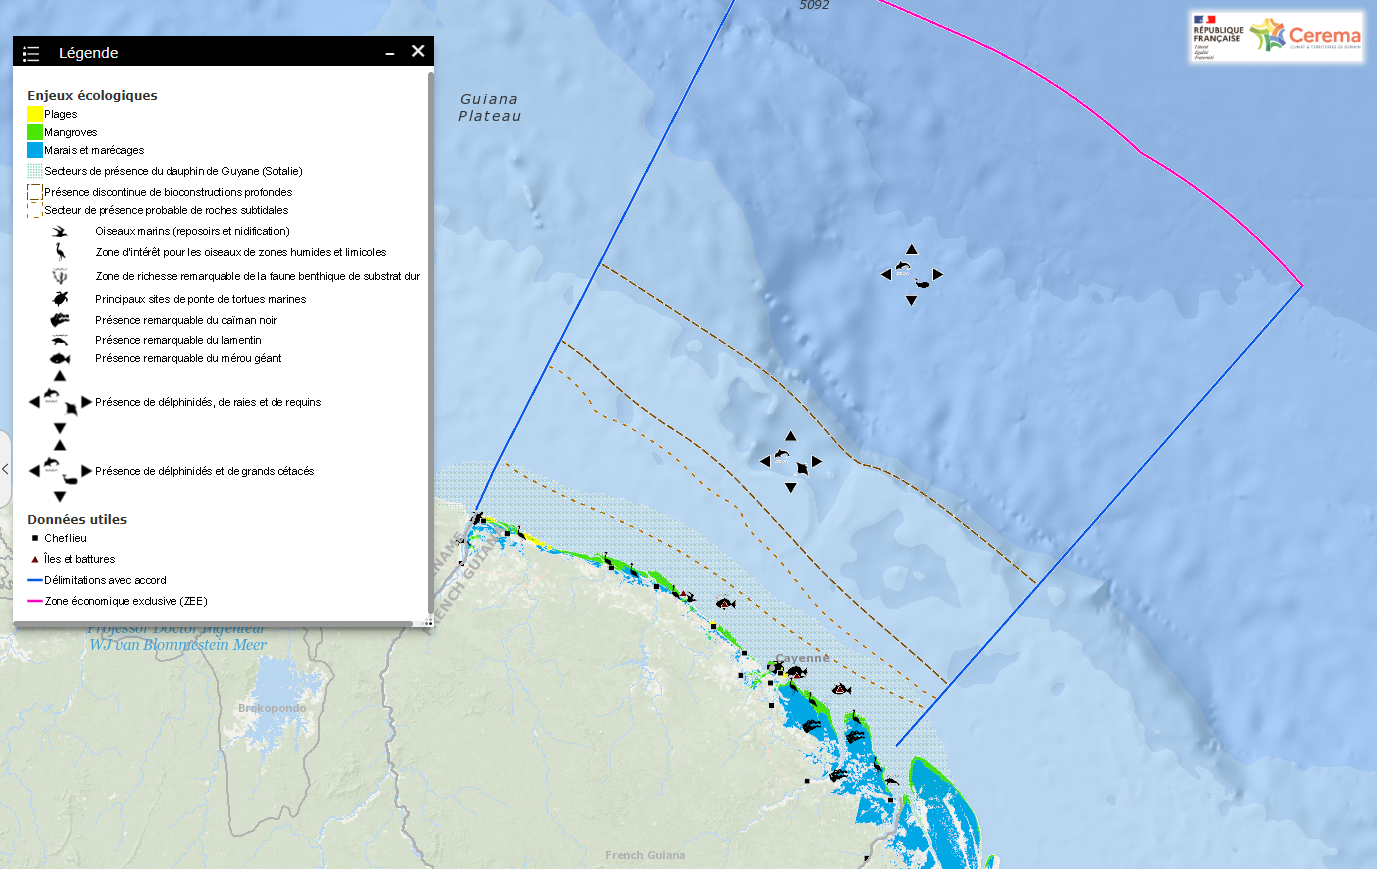Click the Cayenne label on the map

pyautogui.click(x=803, y=658)
